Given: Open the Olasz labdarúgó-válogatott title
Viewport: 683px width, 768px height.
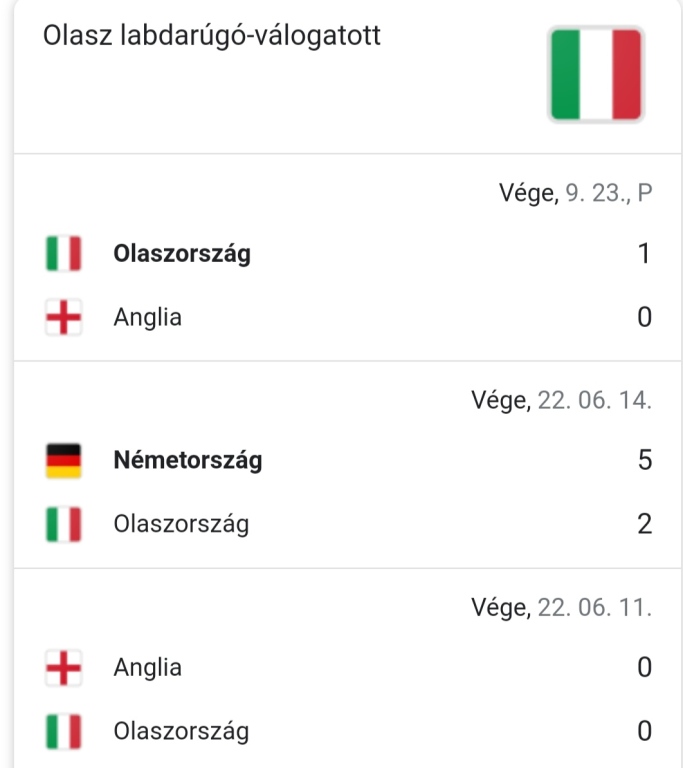Looking at the screenshot, I should point(212,36).
